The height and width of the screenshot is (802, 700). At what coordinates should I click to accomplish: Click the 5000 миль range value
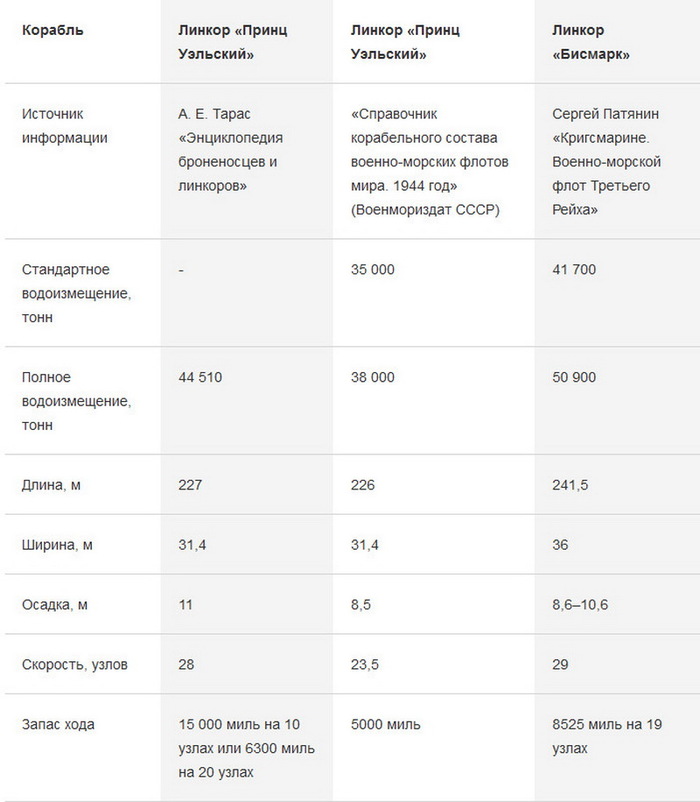pos(386,724)
